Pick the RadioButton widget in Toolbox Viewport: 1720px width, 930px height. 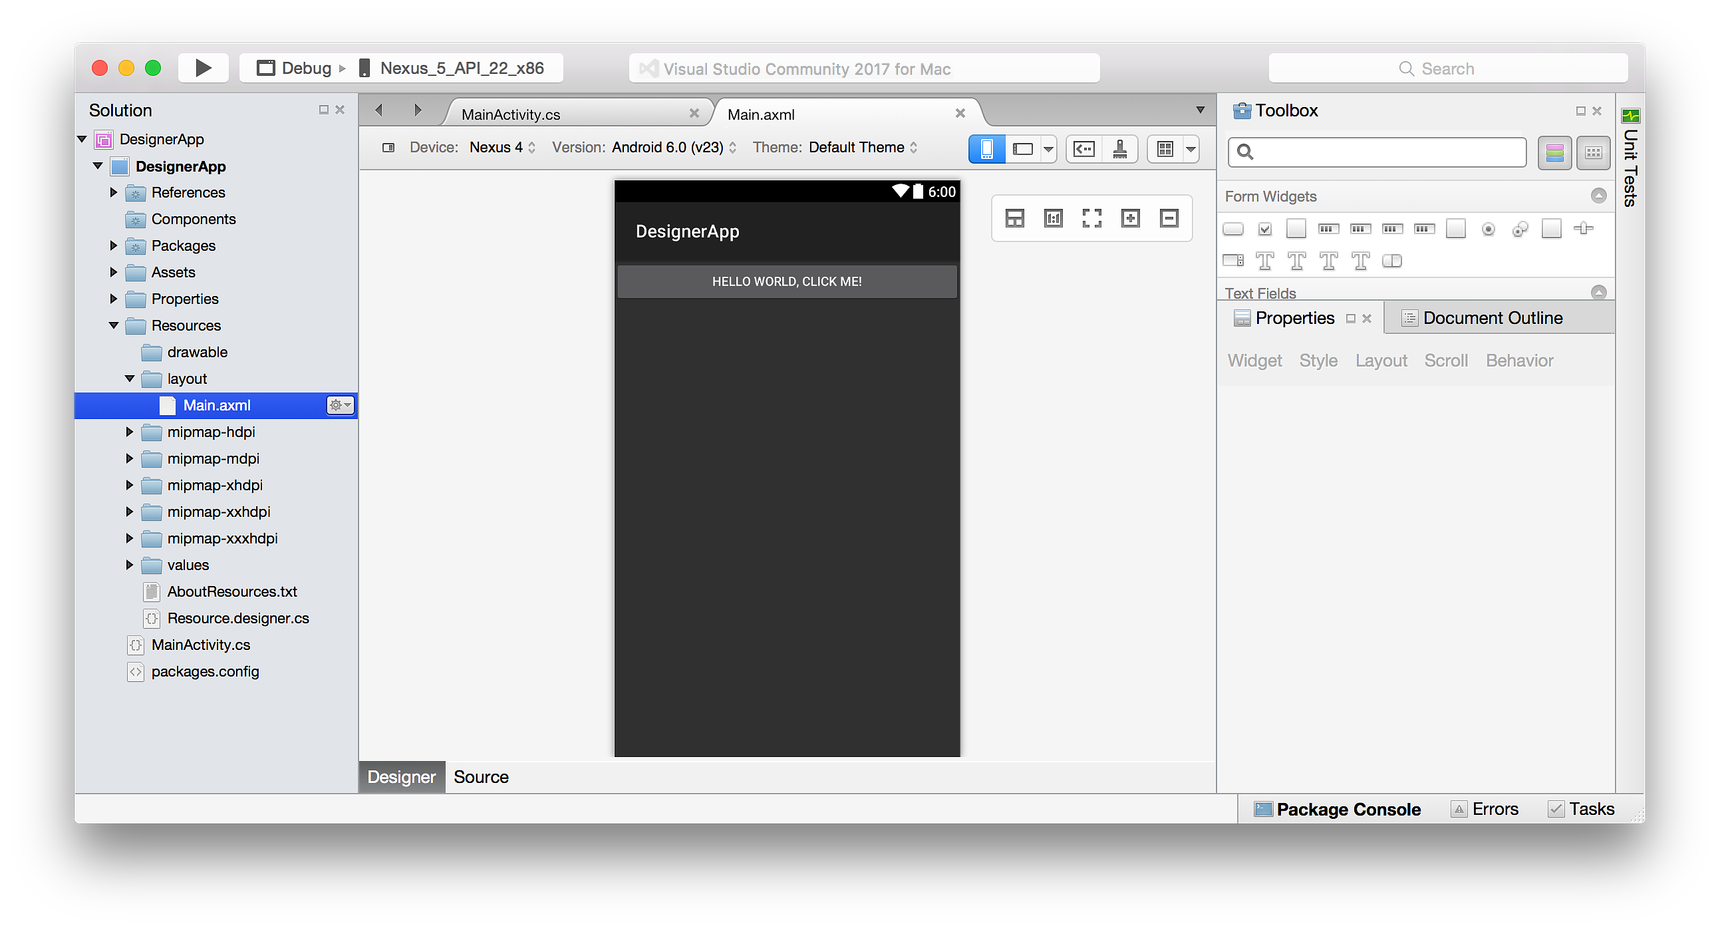[1488, 229]
